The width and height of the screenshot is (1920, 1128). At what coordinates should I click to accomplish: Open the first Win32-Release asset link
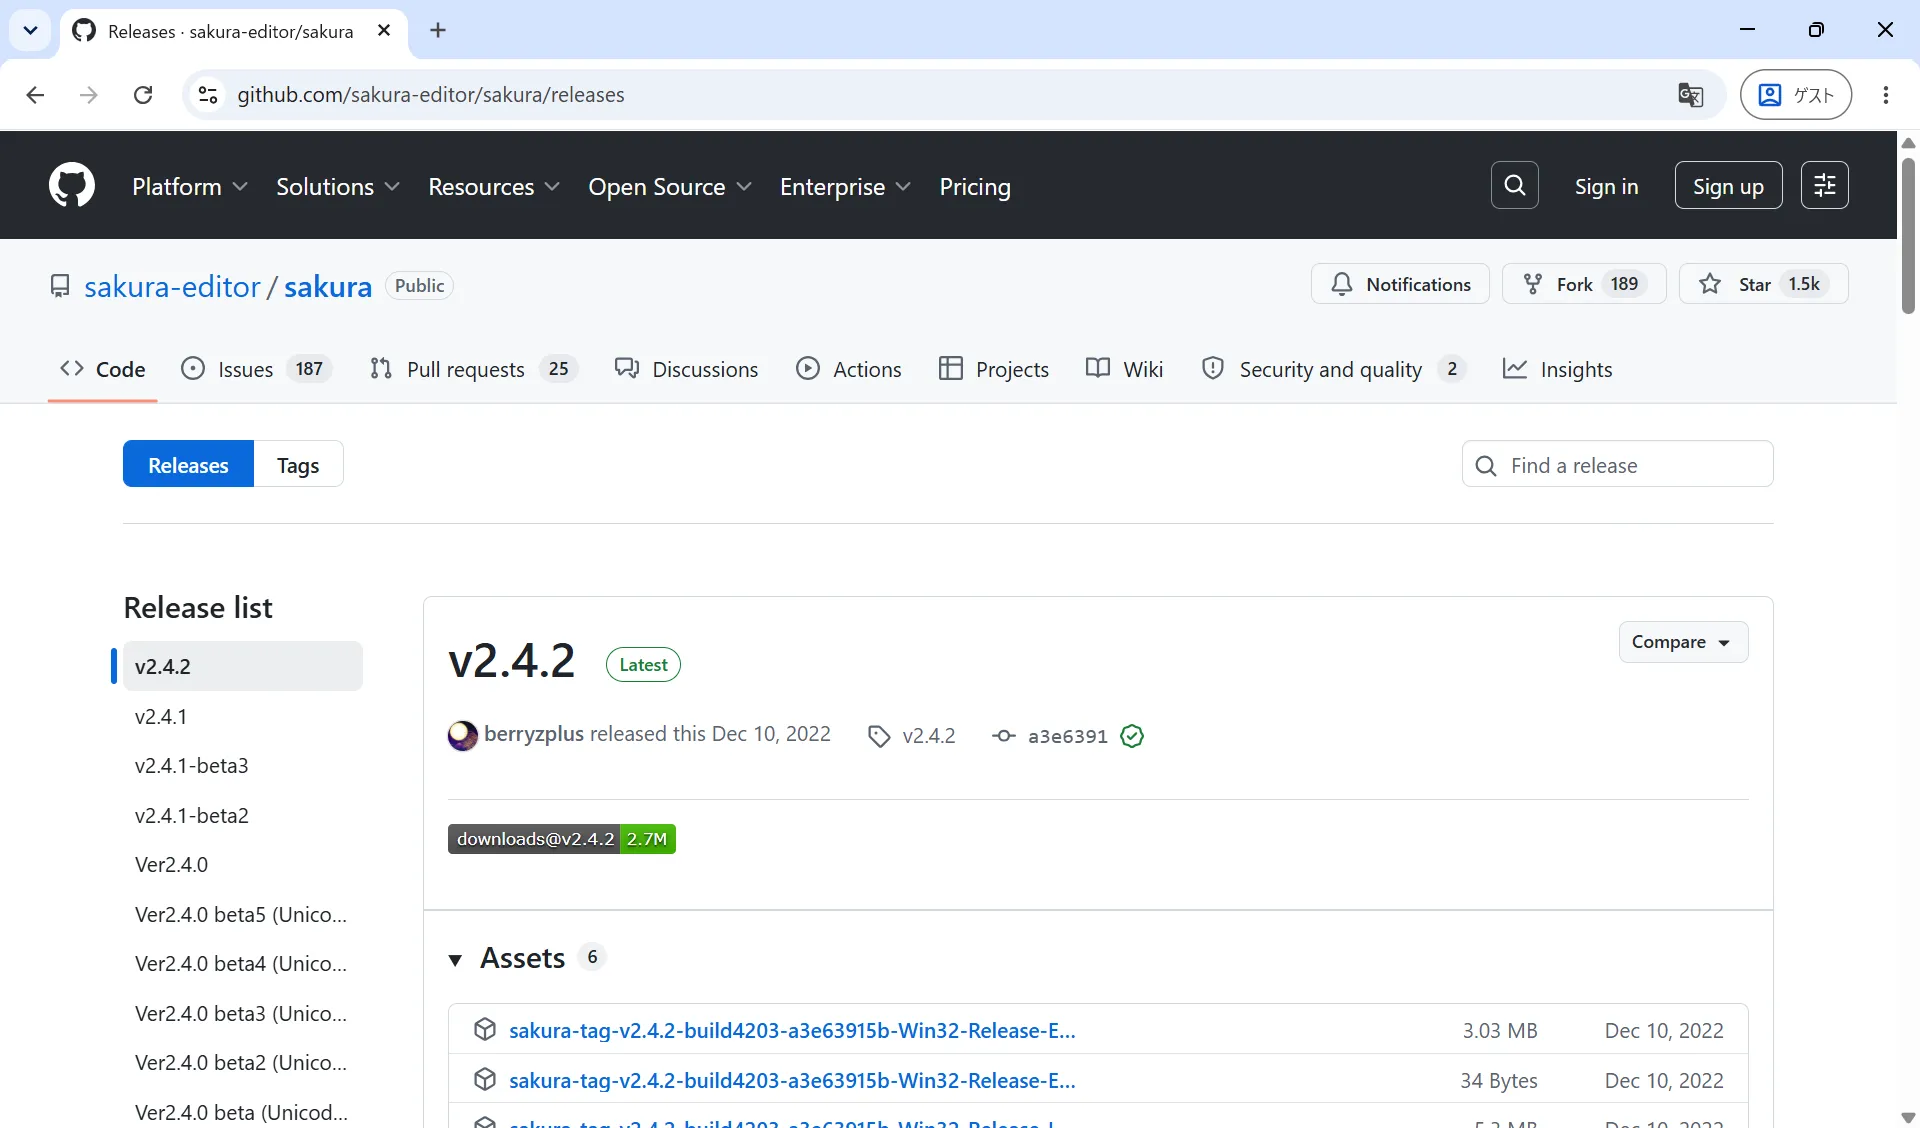pyautogui.click(x=792, y=1031)
